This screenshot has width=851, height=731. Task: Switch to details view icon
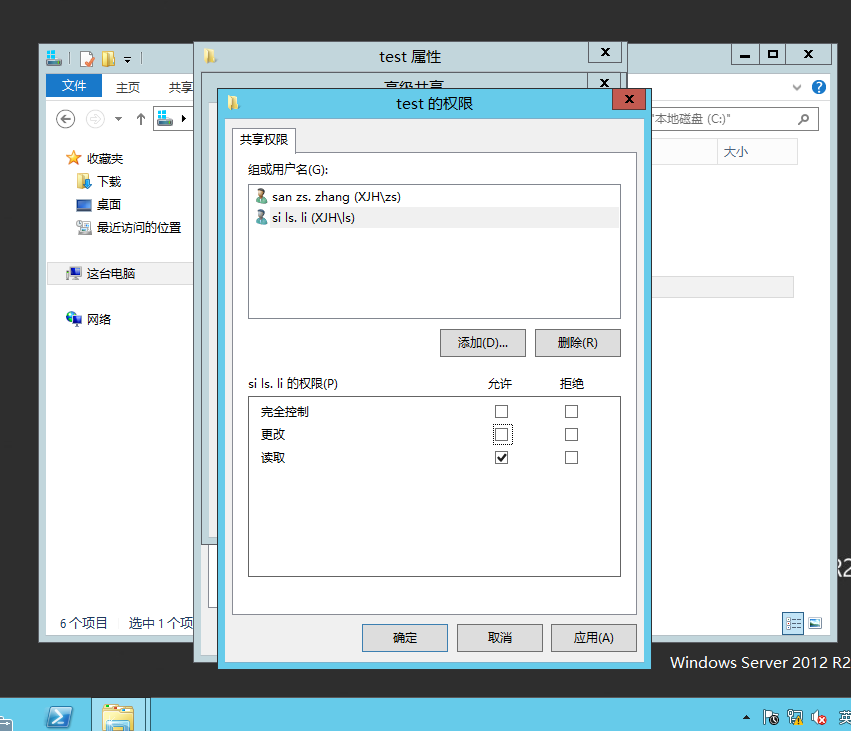coord(793,623)
